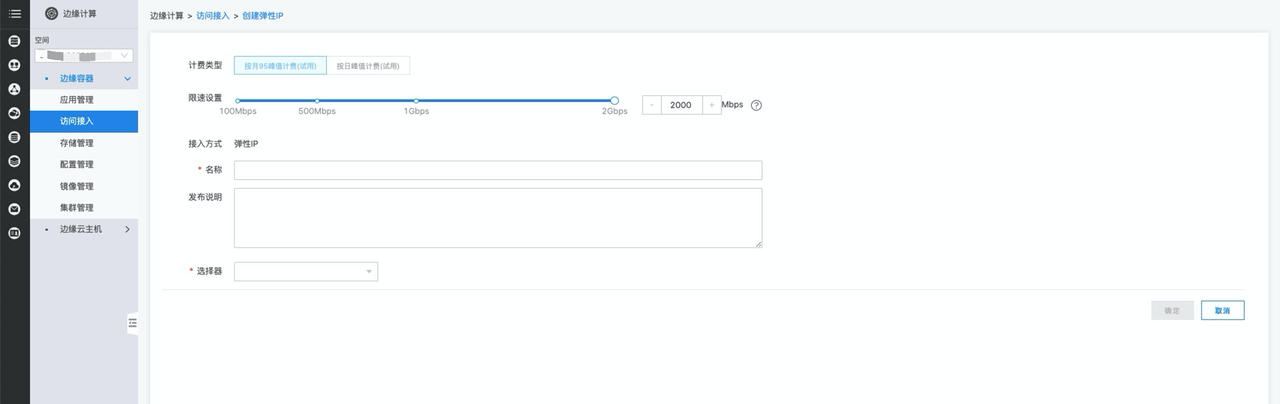Click the 取消 button

click(x=1222, y=311)
